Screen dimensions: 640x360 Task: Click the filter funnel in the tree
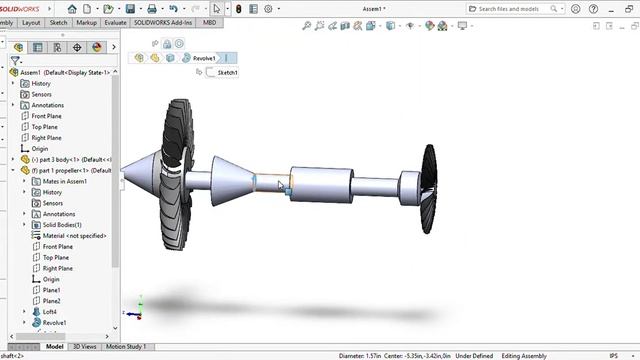pyautogui.click(x=15, y=61)
